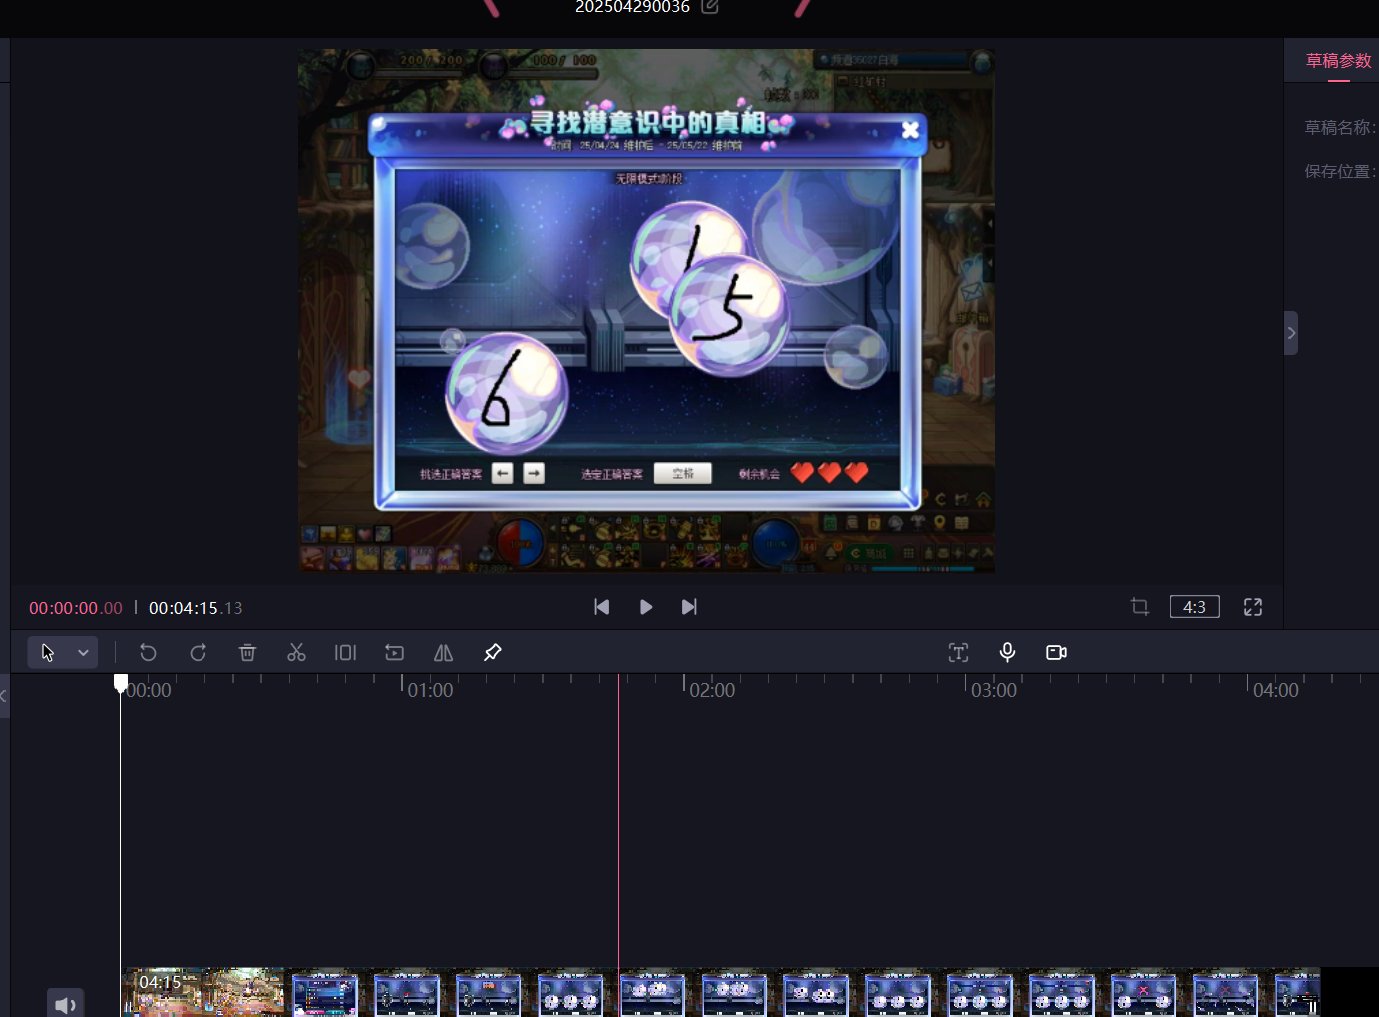1379x1017 pixels.
Task: Click the right arrow button in the game preview
Action: 534,473
